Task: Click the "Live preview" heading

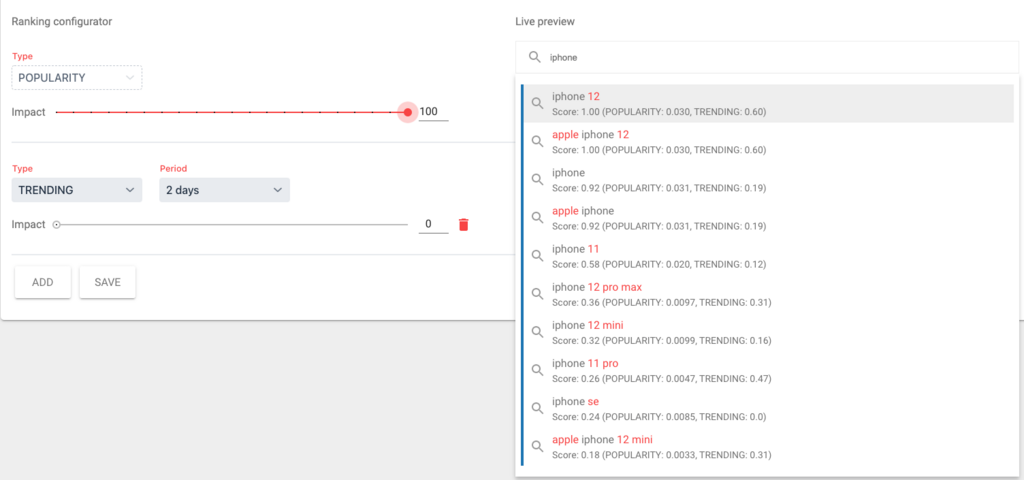Action: click(x=545, y=22)
